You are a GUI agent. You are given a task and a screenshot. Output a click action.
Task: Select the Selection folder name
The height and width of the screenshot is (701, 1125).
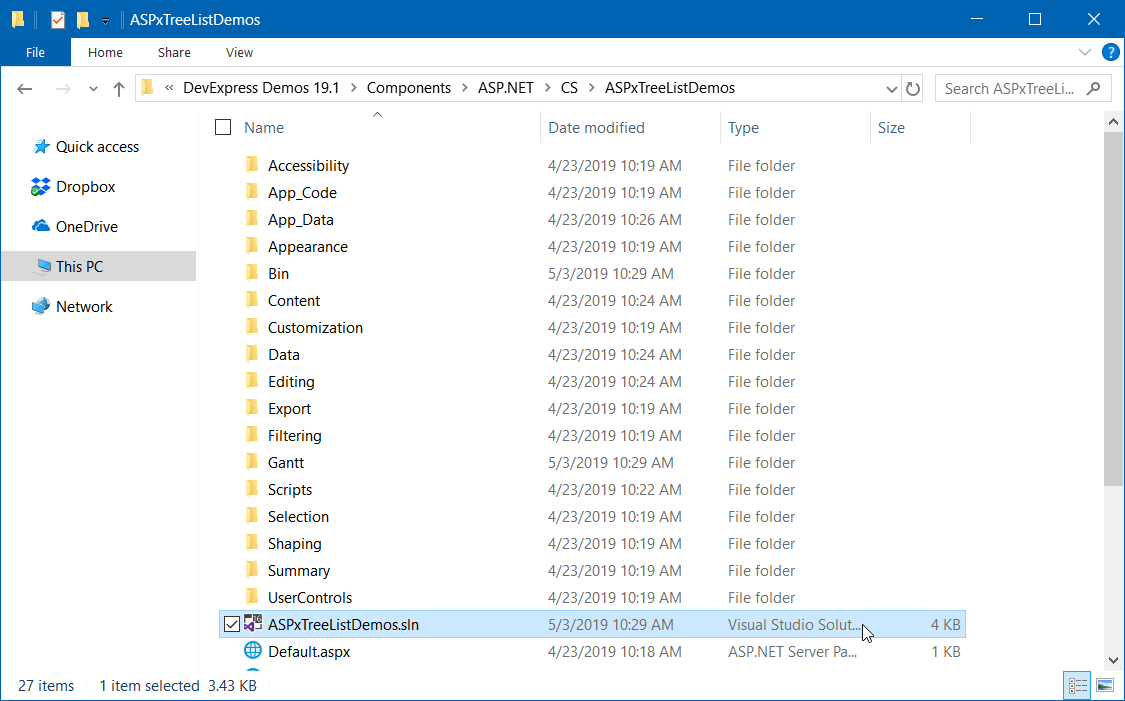tap(298, 517)
